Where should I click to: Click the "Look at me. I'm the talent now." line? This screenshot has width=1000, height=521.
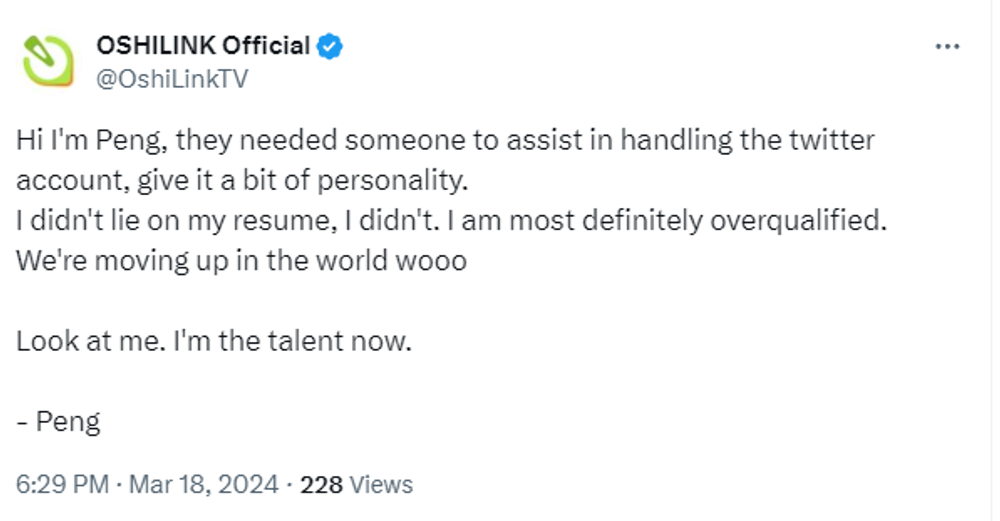coord(213,342)
